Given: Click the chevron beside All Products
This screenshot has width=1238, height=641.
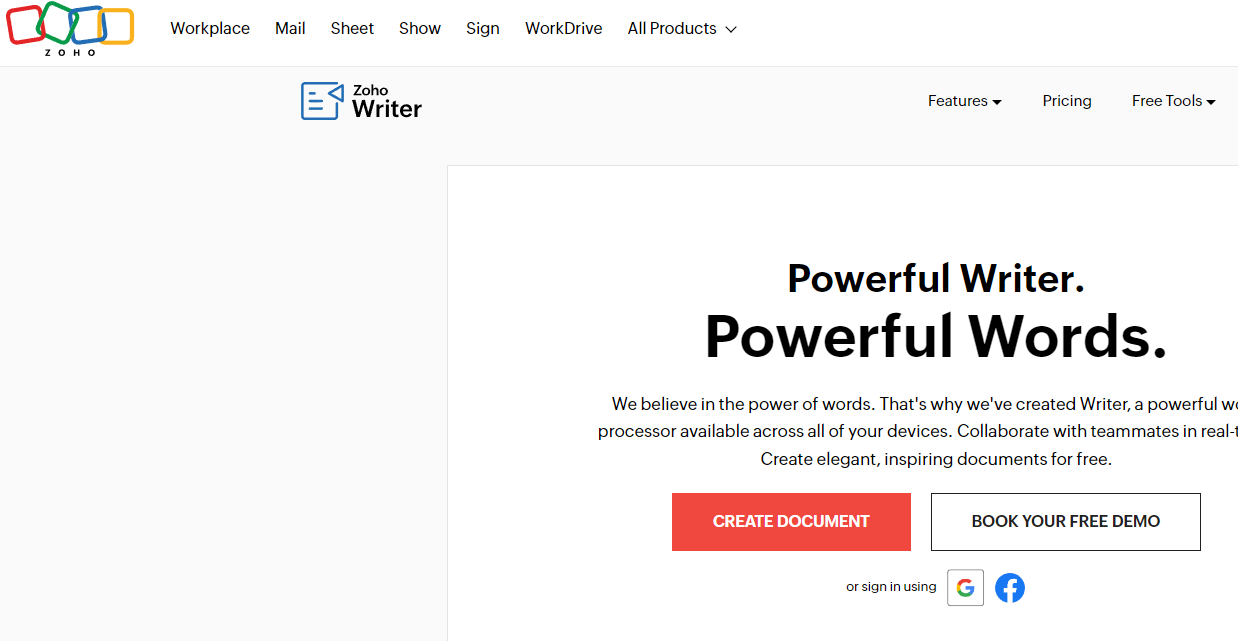Looking at the screenshot, I should (733, 29).
